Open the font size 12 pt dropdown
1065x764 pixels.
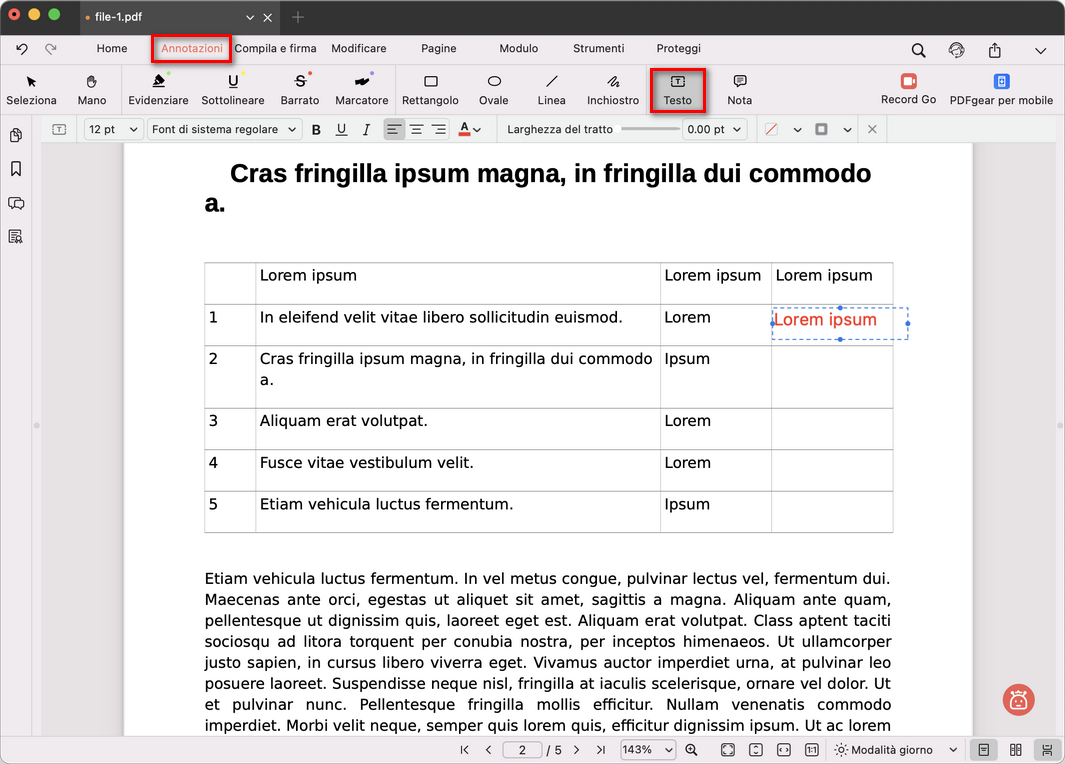(112, 130)
